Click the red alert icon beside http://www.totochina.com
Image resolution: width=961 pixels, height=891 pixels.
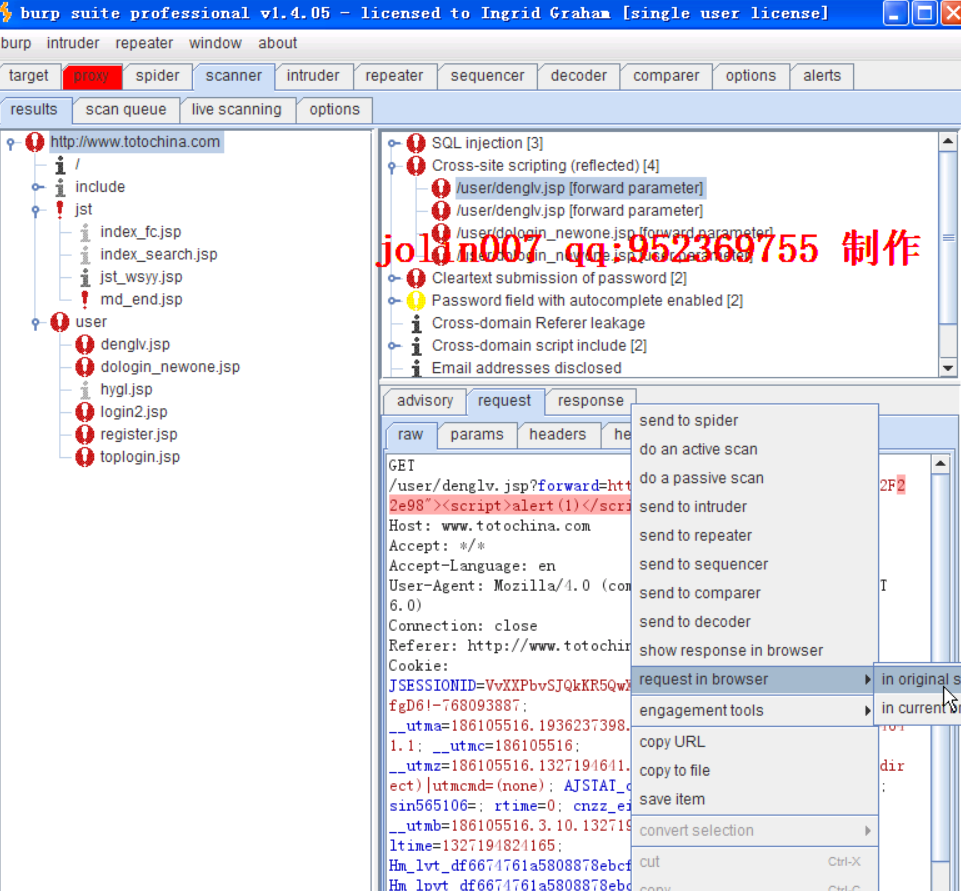point(35,142)
